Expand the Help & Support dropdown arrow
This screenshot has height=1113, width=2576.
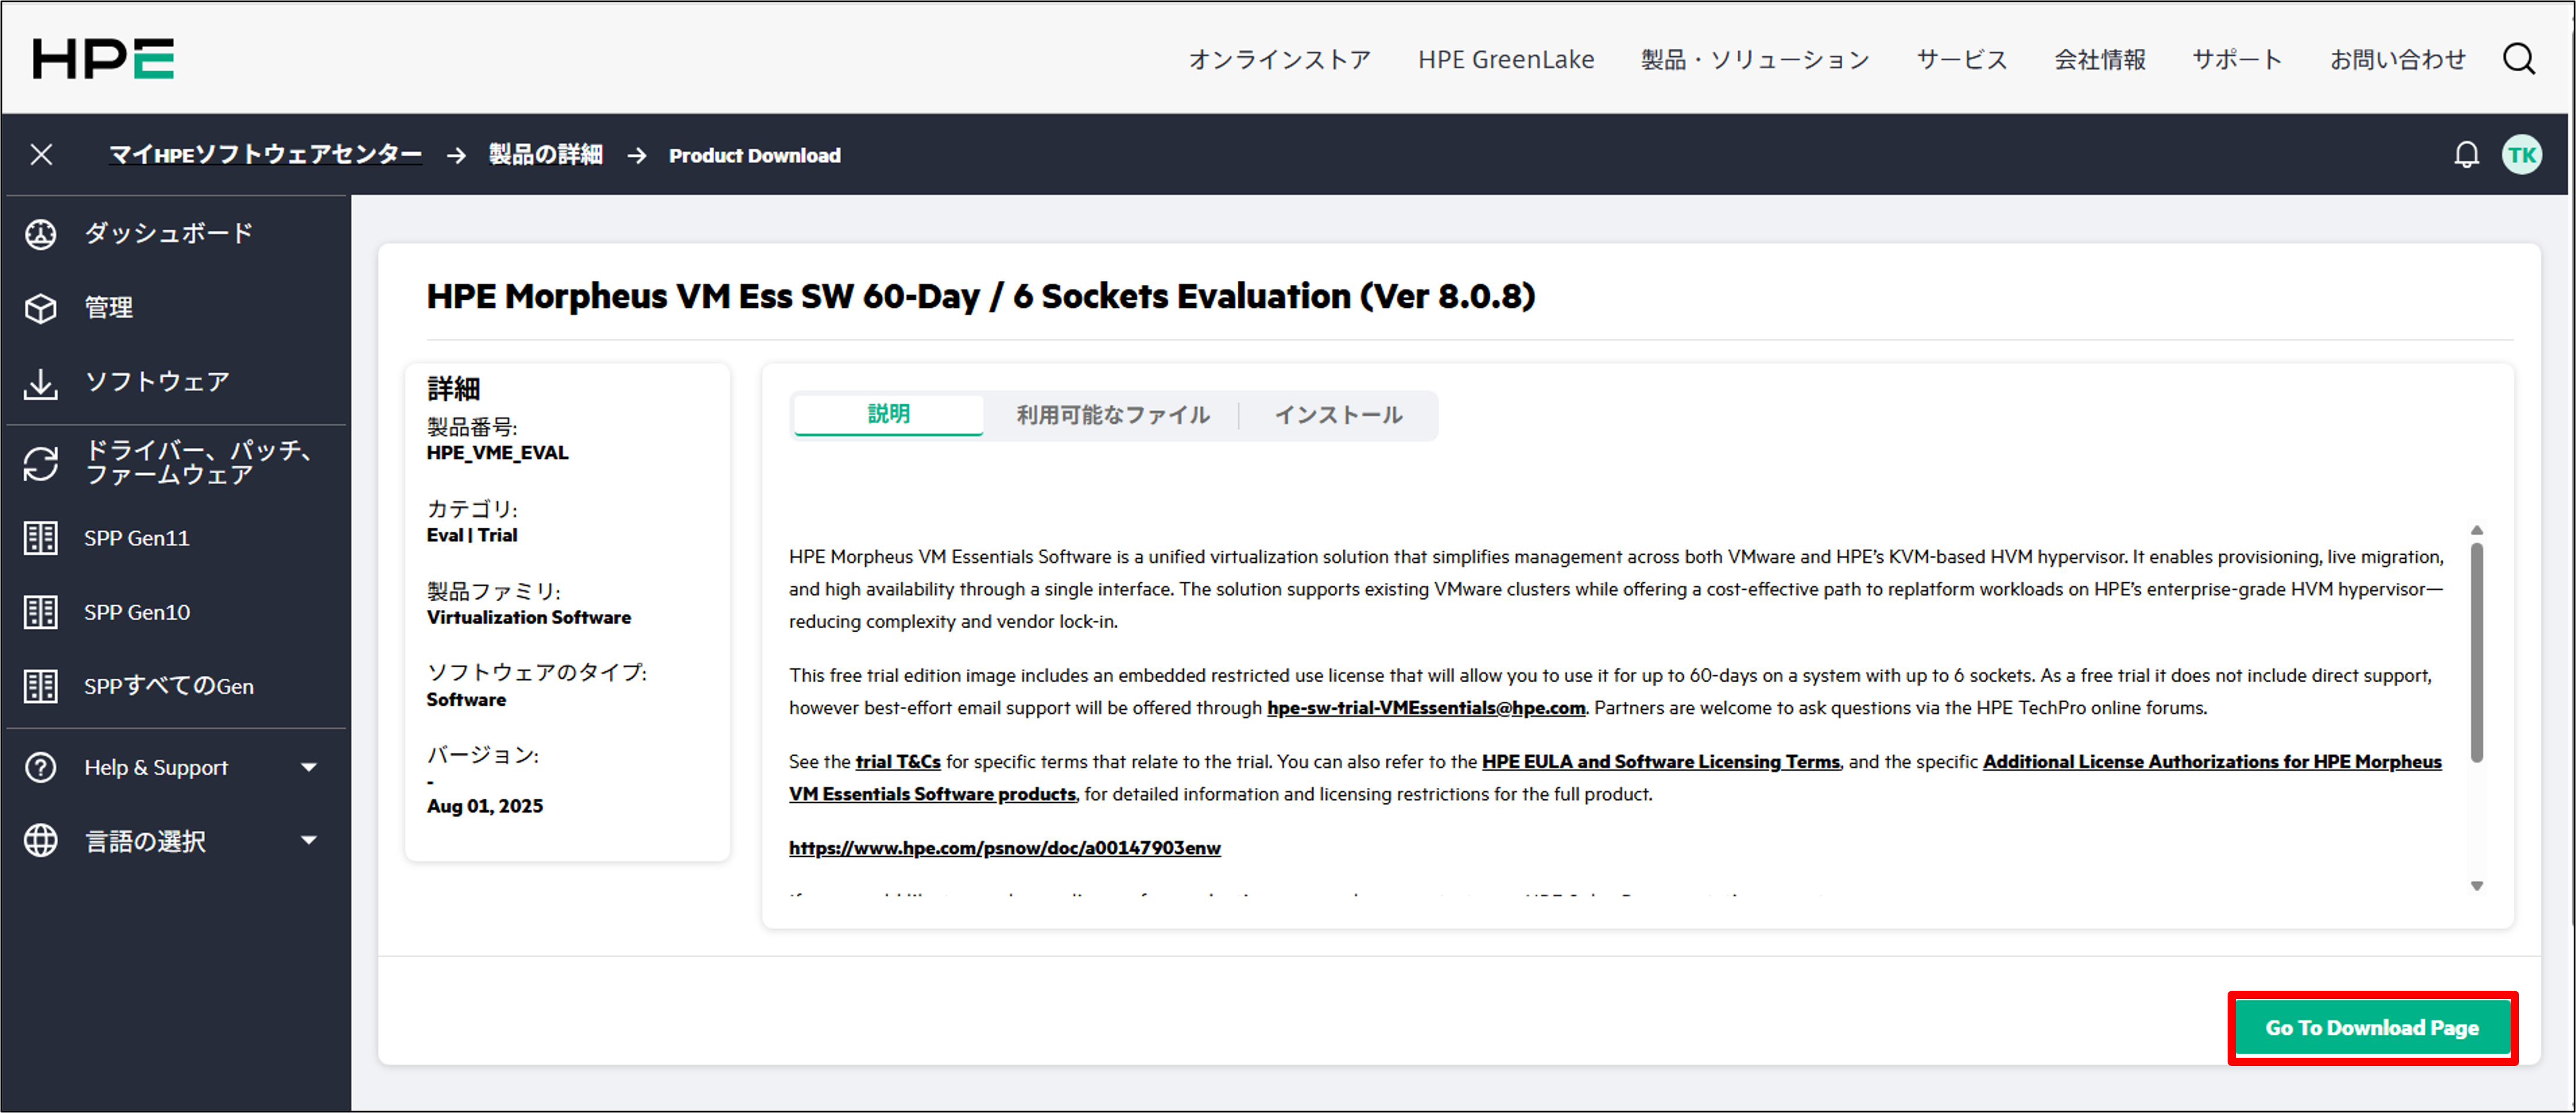tap(309, 767)
